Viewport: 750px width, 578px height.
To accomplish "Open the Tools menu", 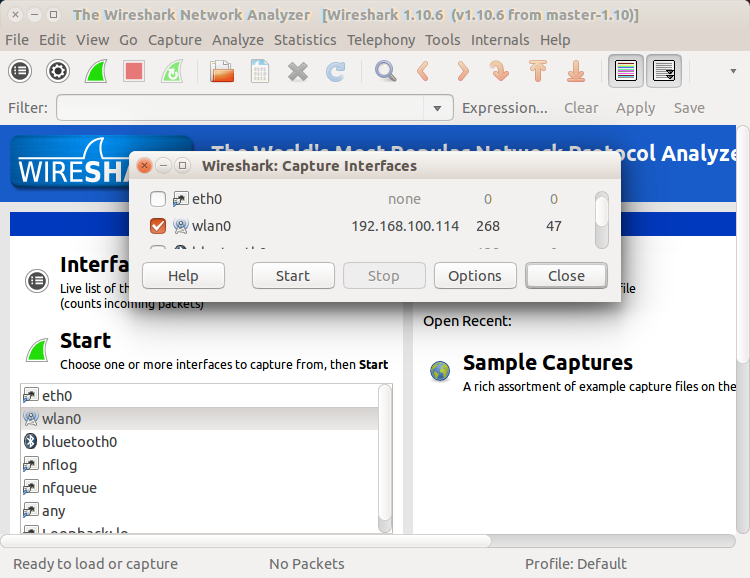I will click(442, 40).
